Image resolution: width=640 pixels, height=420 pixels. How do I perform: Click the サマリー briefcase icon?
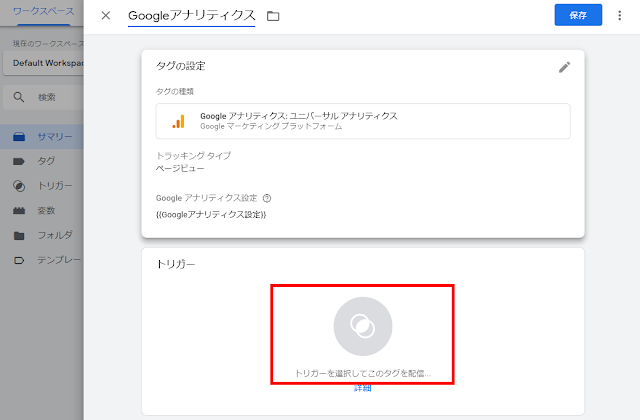tap(19, 137)
